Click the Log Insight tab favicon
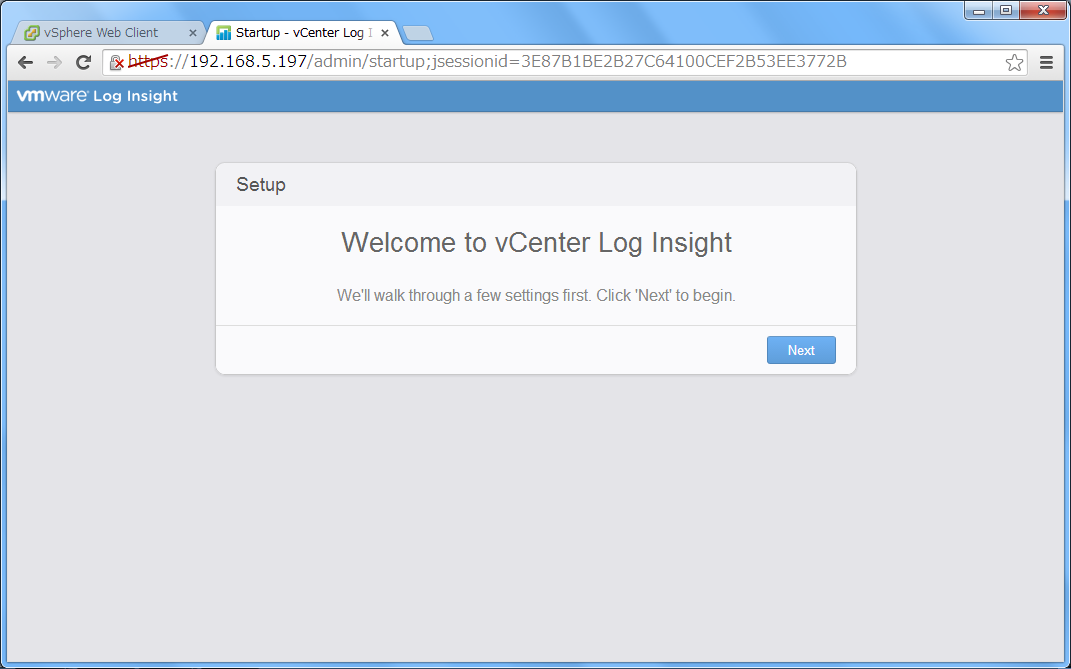 [224, 33]
